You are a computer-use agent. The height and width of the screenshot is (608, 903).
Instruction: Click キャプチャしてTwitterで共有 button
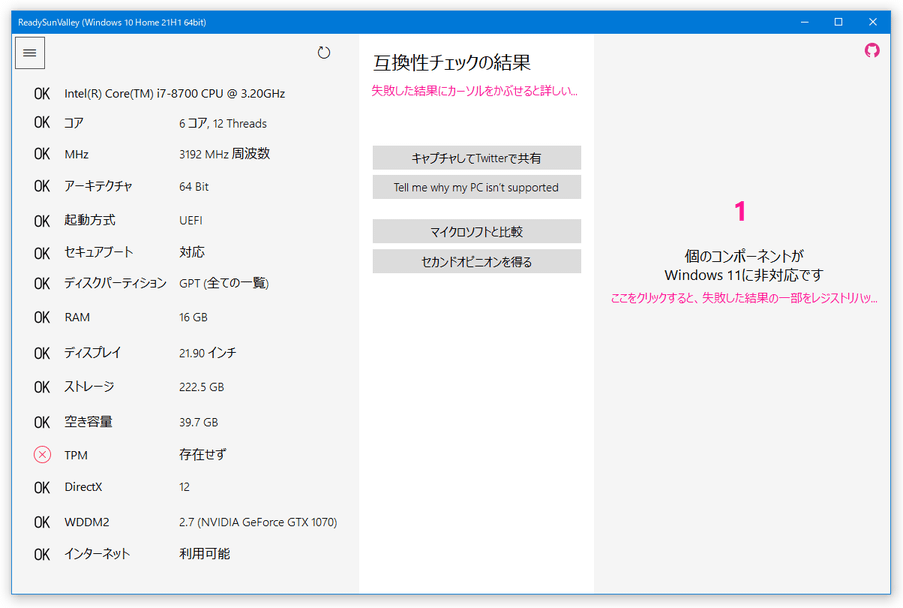476,158
